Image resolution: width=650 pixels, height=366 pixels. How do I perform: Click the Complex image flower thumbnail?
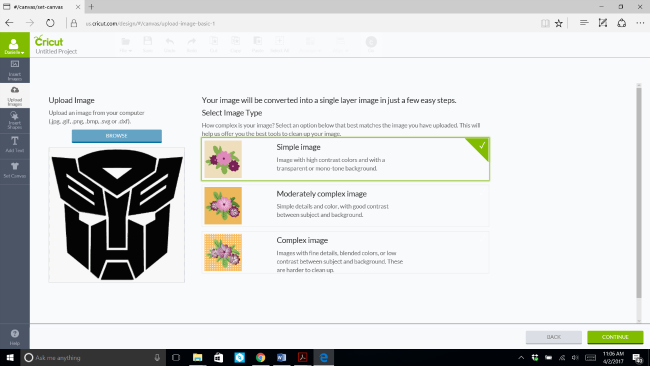tap(223, 252)
